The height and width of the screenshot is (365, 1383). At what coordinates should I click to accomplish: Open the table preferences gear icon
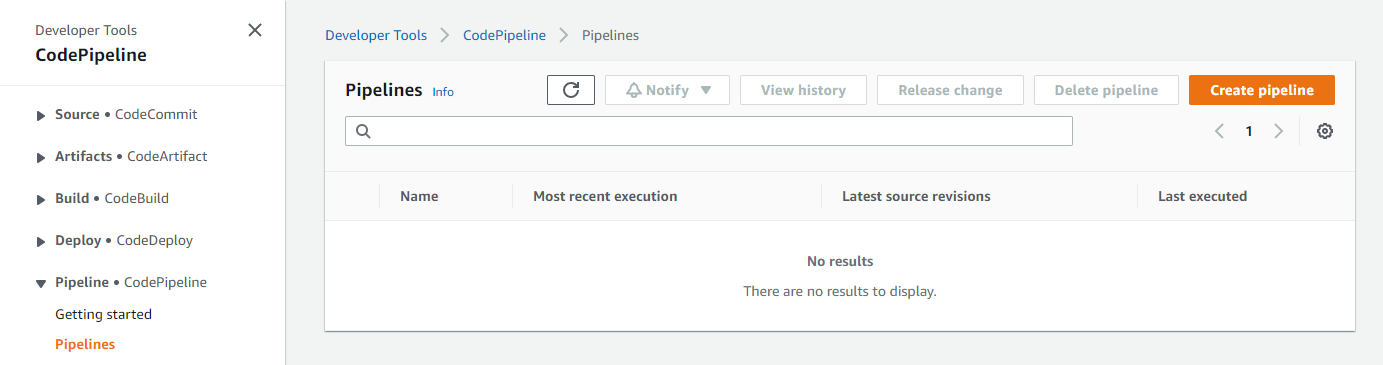(1325, 131)
